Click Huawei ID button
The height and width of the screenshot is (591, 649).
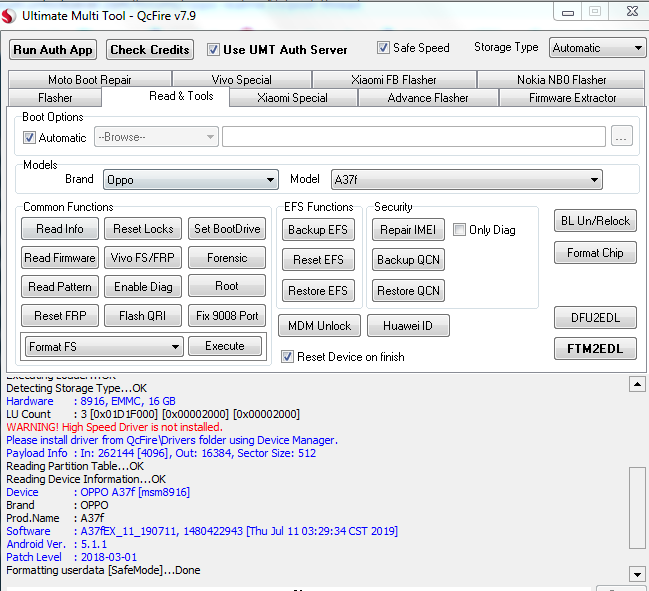408,326
